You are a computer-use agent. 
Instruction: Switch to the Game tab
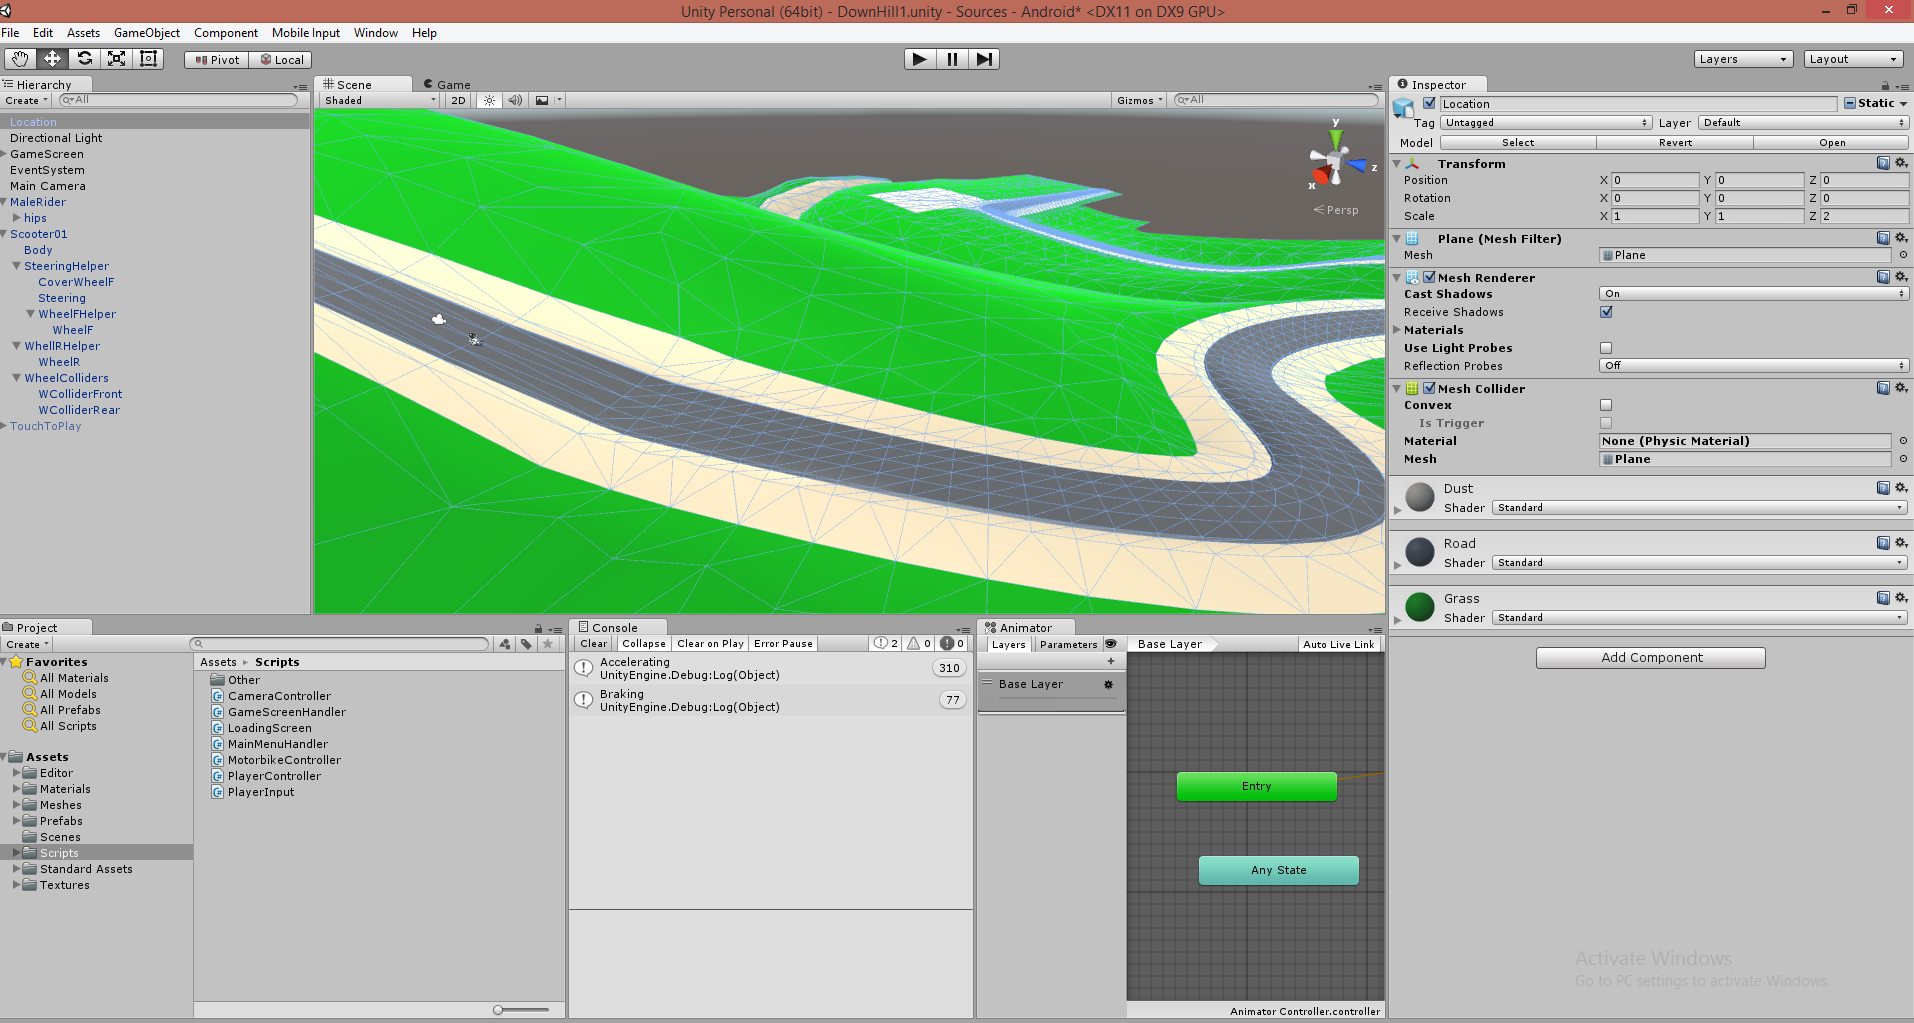click(452, 85)
